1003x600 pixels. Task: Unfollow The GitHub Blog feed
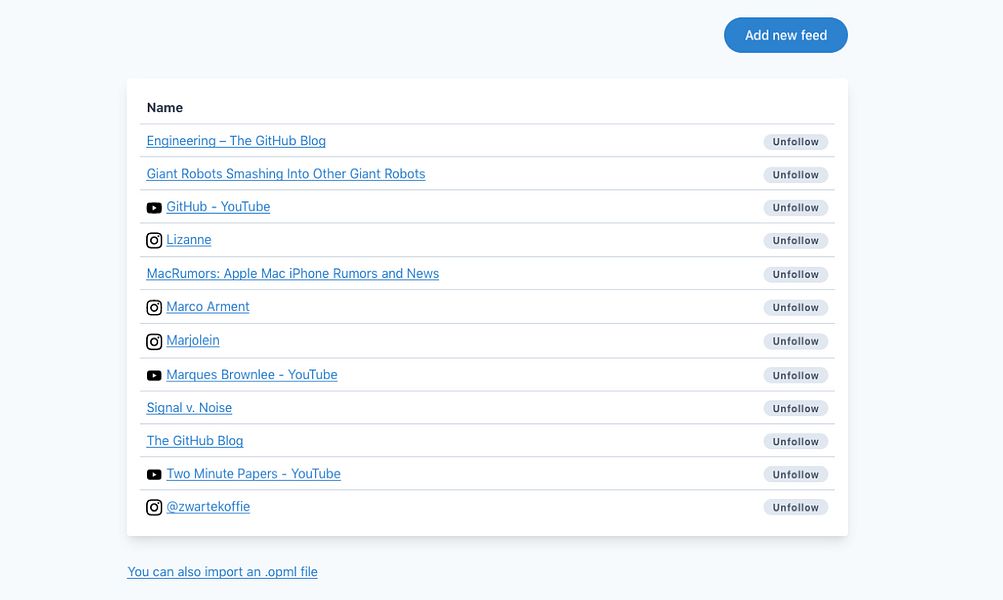[795, 441]
